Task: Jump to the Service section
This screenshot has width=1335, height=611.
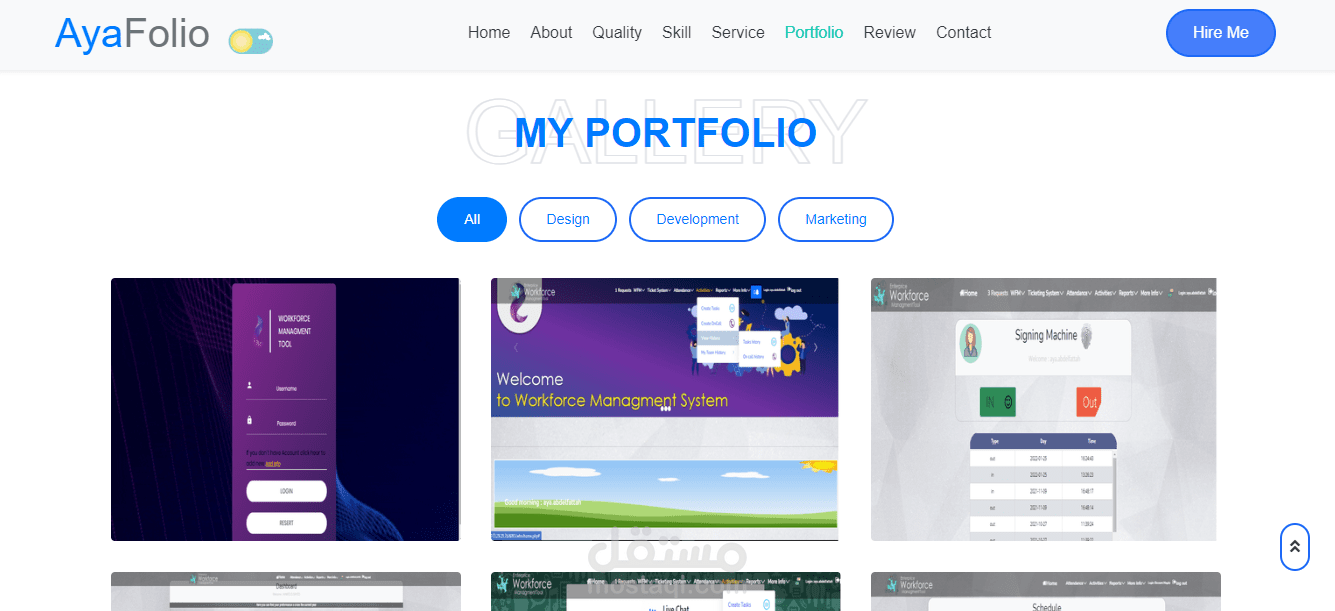Action: [738, 32]
